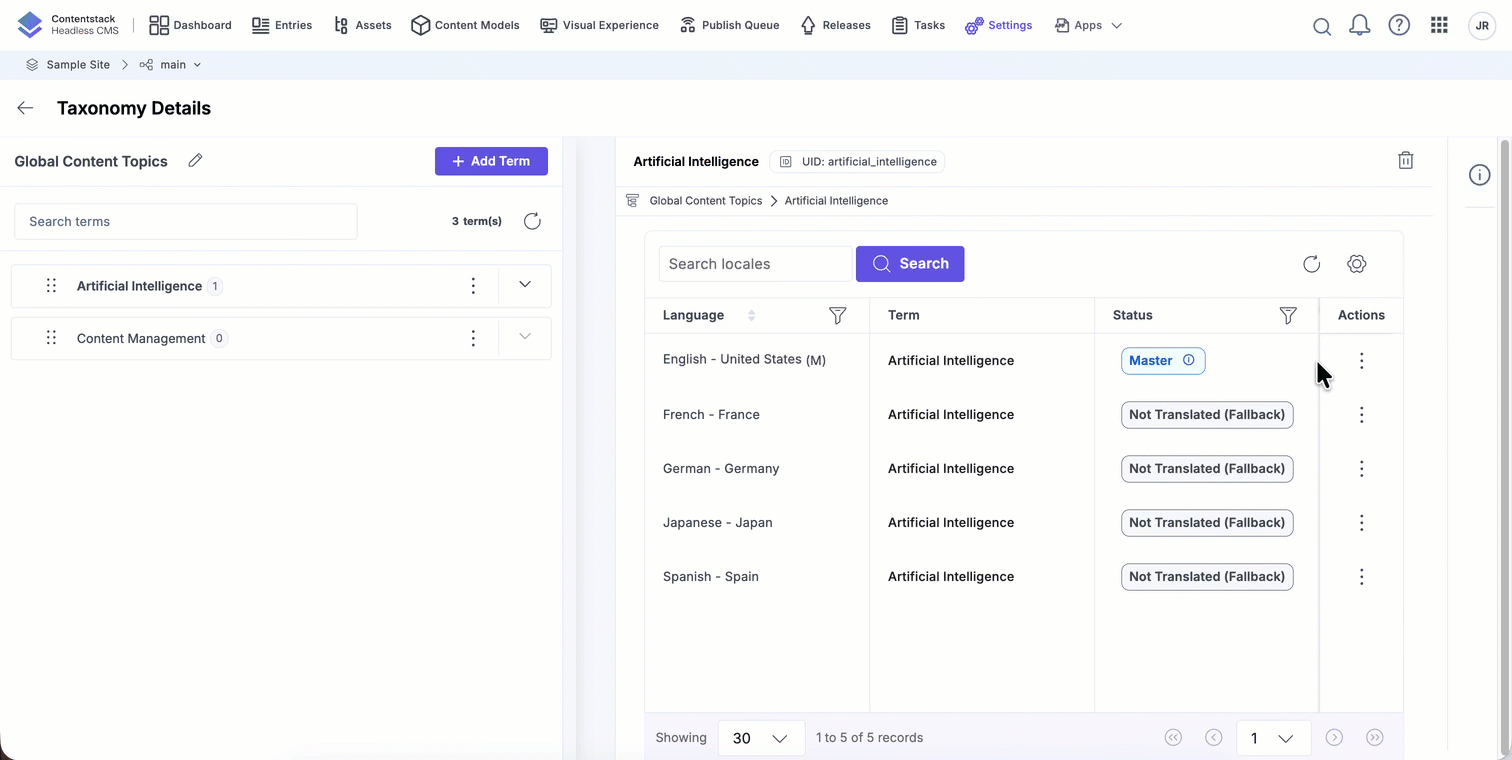Open the info panel icon on right
This screenshot has height=760, width=1512.
point(1479,175)
